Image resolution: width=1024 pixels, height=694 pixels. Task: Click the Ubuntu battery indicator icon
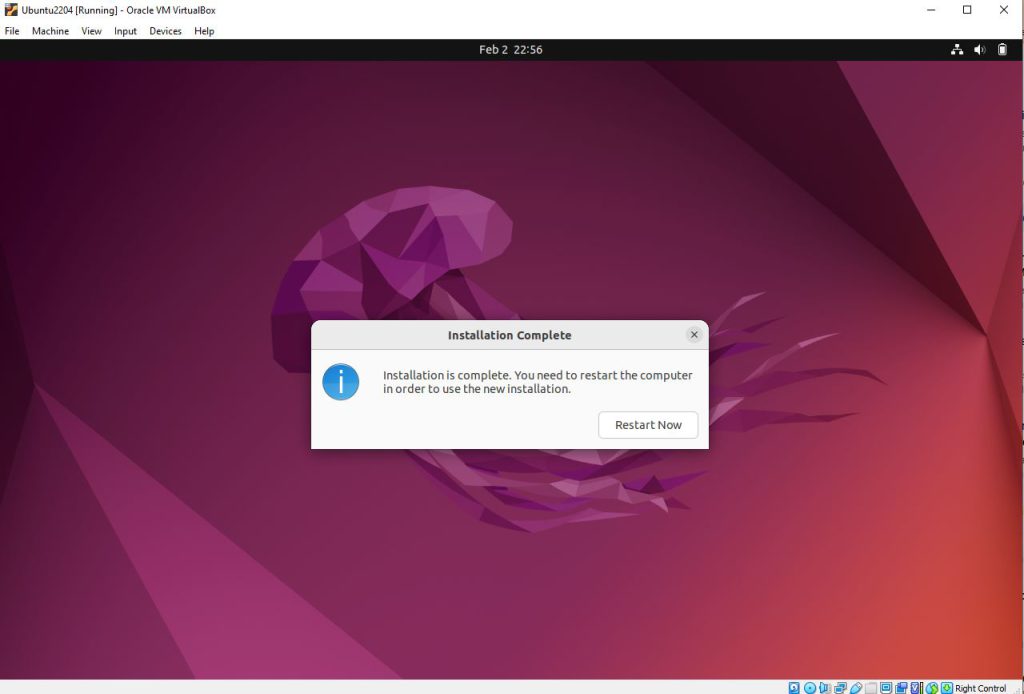1002,50
